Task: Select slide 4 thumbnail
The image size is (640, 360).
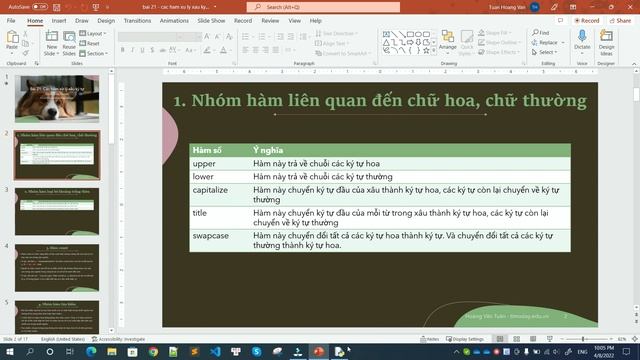Action: point(57,267)
